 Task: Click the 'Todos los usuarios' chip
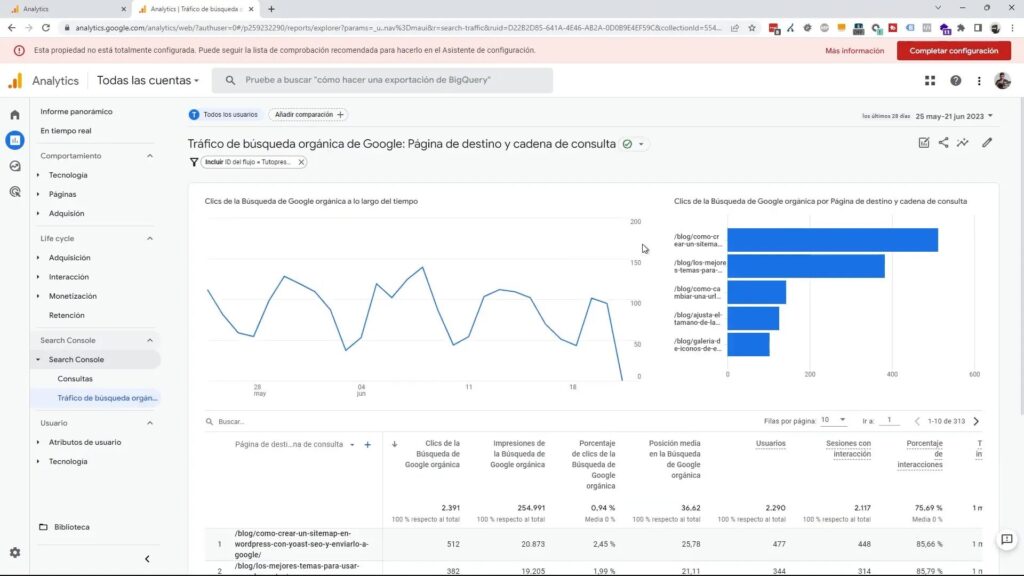tap(225, 114)
